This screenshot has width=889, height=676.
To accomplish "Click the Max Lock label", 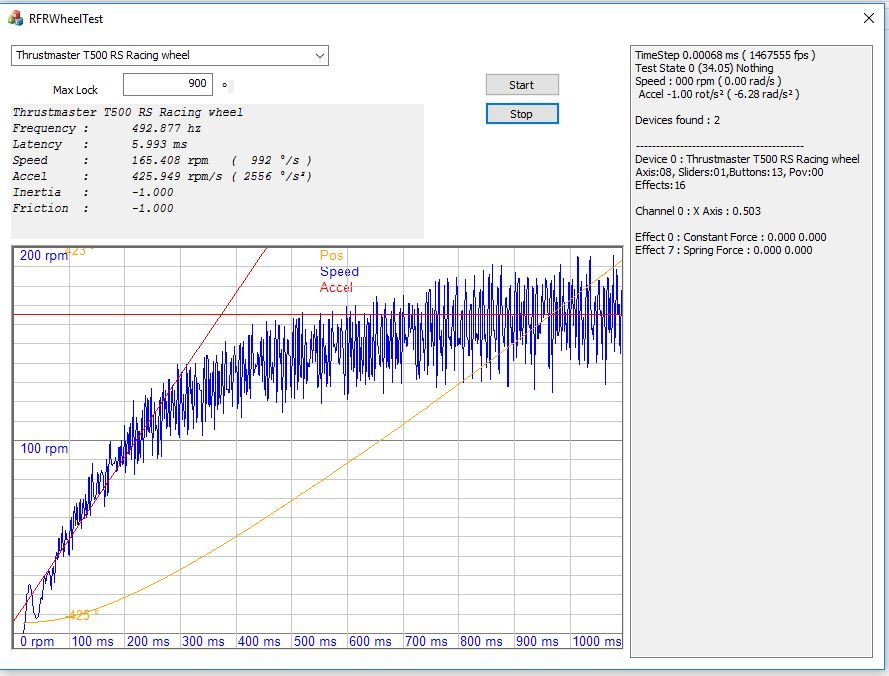I will [75, 90].
